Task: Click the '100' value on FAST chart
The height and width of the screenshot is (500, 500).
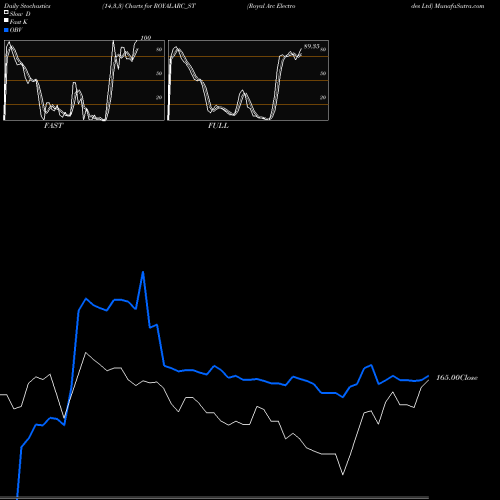Action: (146, 38)
